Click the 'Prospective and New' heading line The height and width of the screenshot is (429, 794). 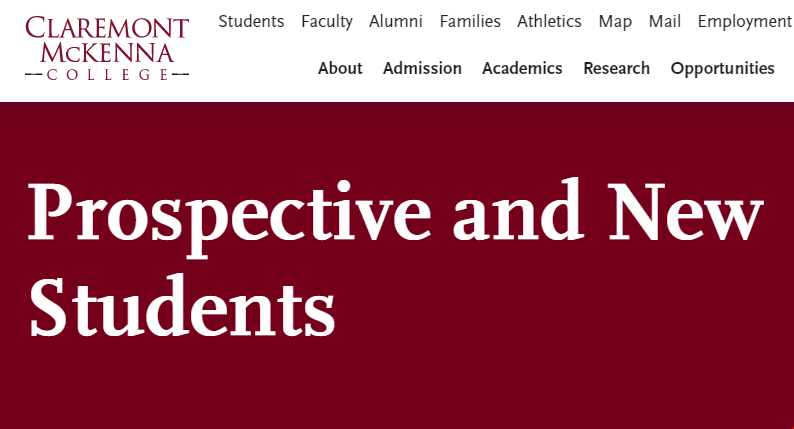395,215
